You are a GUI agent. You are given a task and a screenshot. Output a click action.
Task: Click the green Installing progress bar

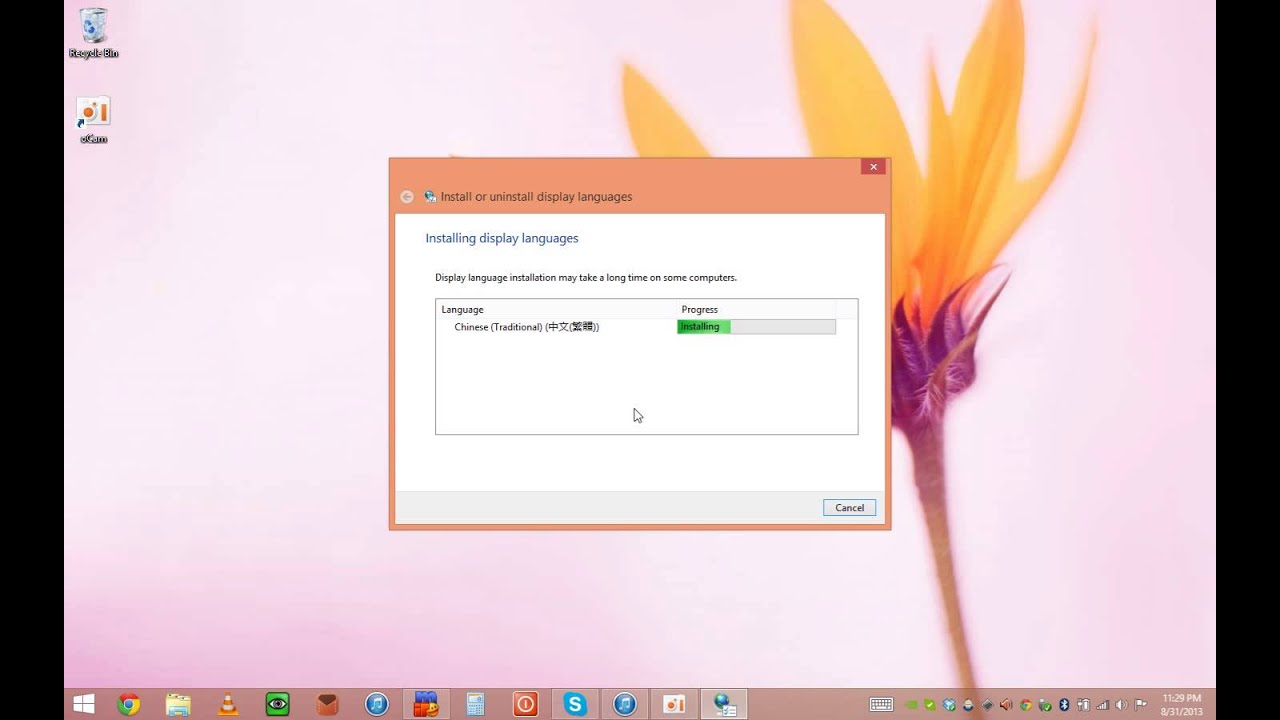point(756,327)
